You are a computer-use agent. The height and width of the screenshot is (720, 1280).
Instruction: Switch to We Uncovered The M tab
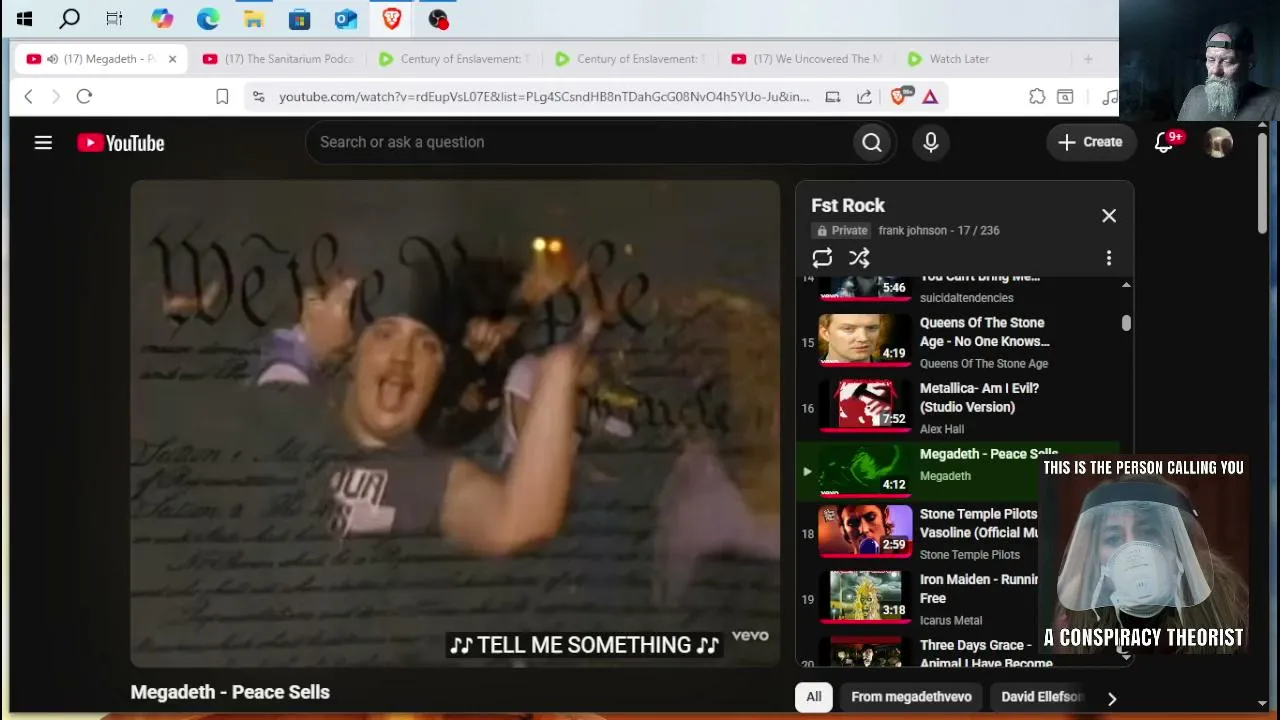click(807, 59)
